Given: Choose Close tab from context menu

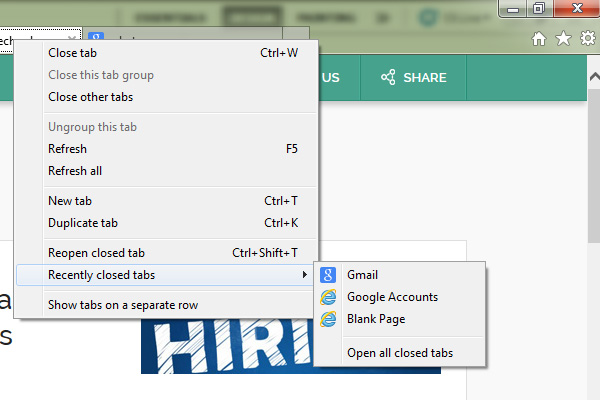Looking at the screenshot, I should (166, 53).
